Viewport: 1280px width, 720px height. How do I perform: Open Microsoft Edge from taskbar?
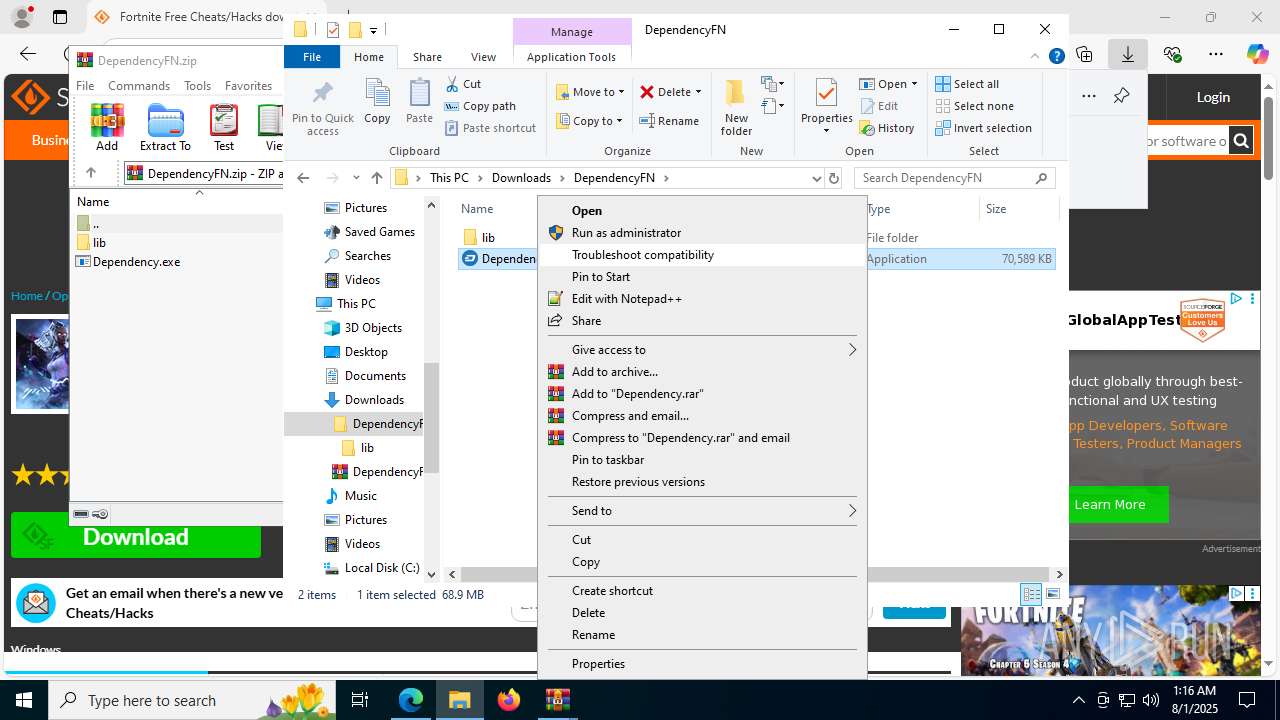411,700
